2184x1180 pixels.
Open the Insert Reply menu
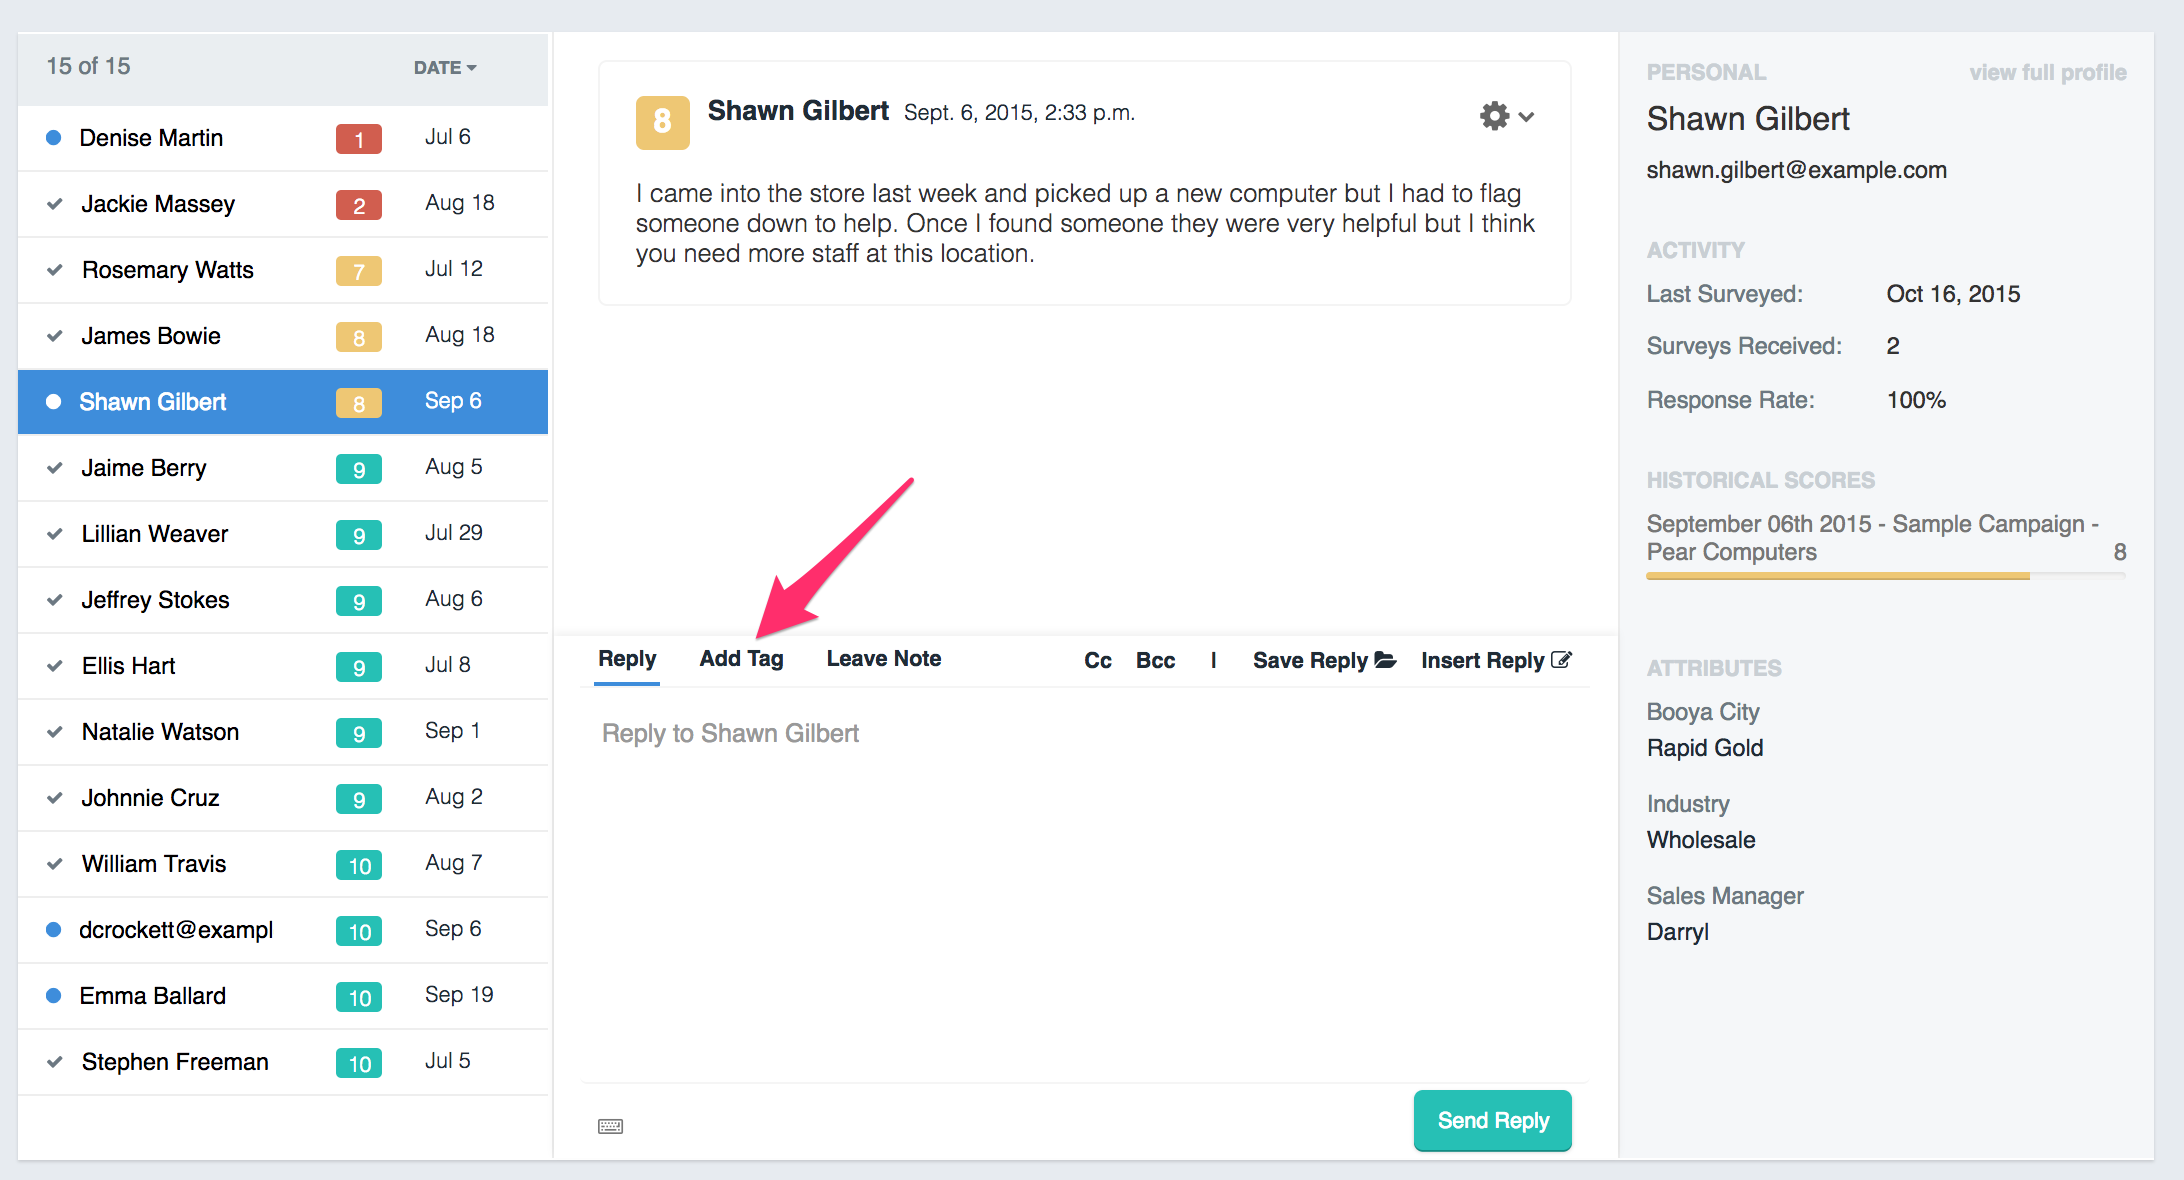coord(1482,660)
